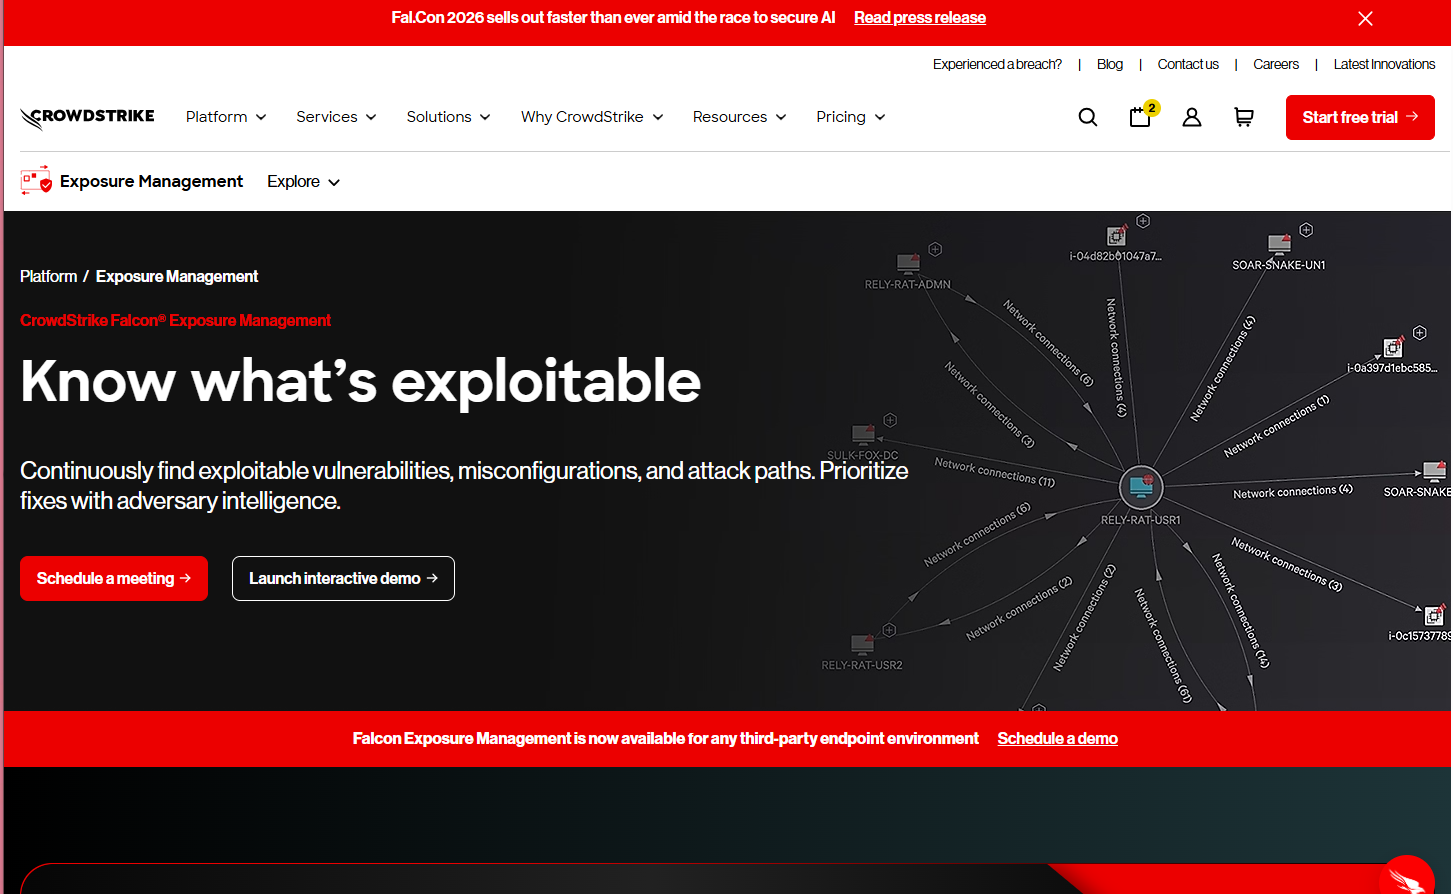Expand the plus beside RELY-RAT-USR2

point(889,629)
